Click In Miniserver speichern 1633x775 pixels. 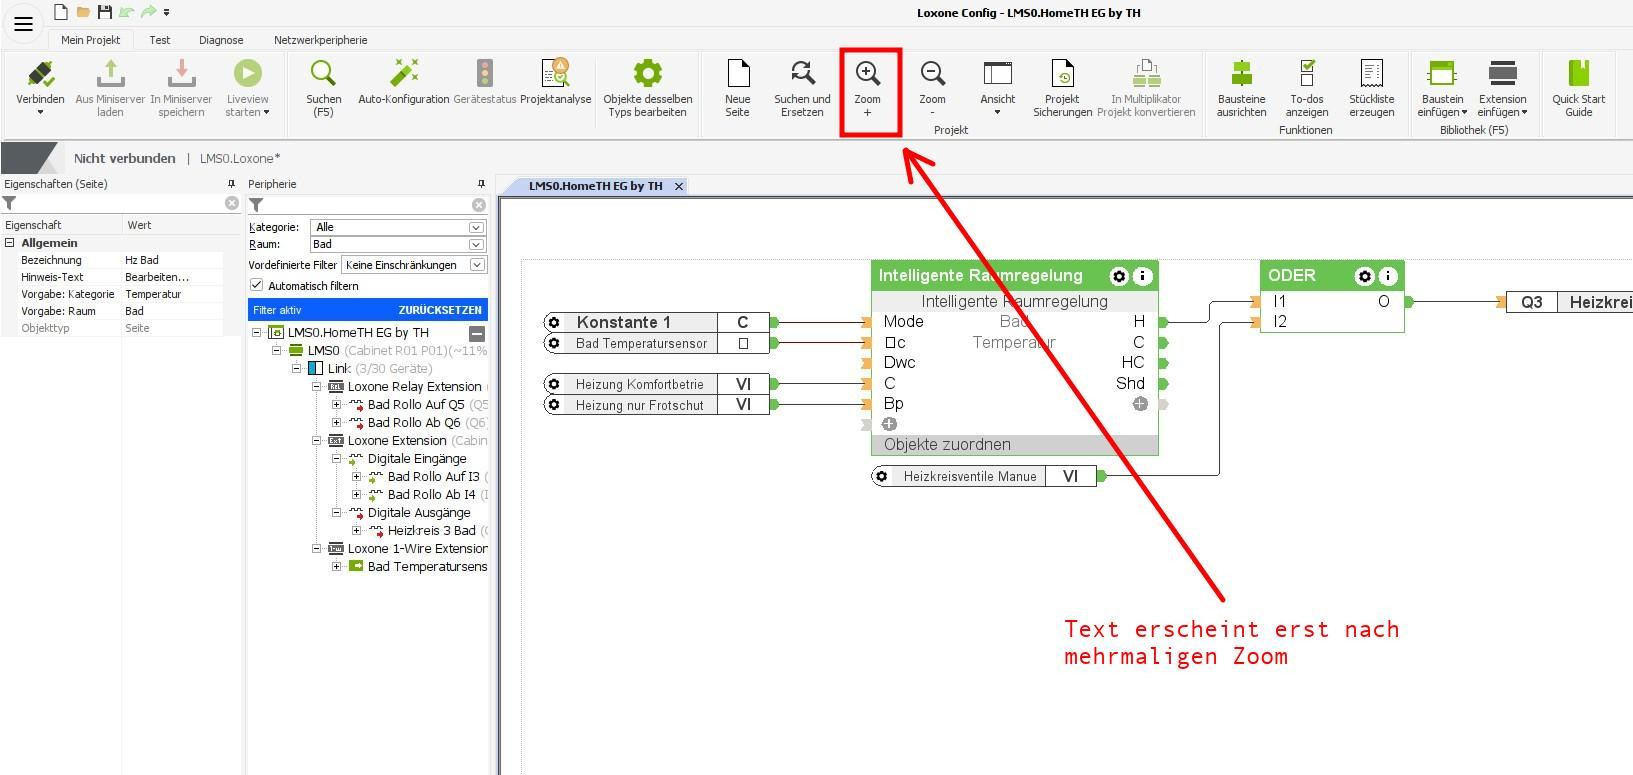(x=181, y=87)
